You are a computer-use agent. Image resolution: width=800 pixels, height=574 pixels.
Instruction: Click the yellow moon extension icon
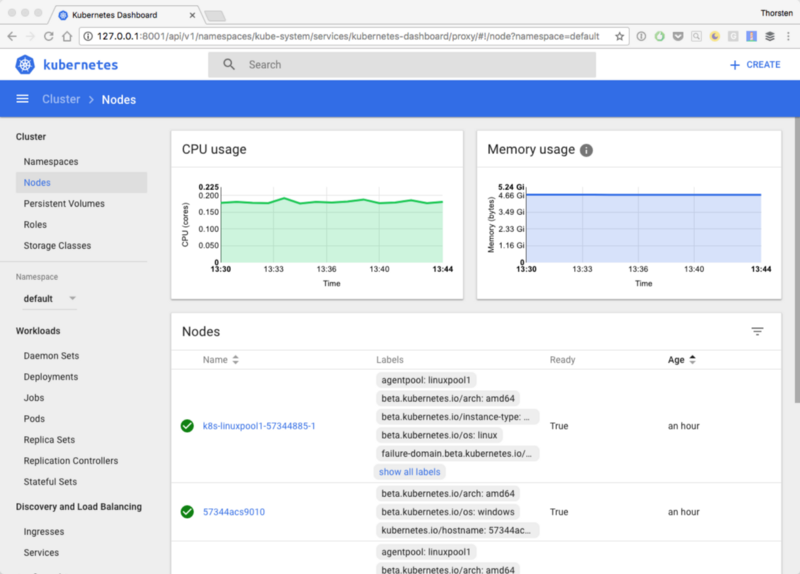coord(715,36)
